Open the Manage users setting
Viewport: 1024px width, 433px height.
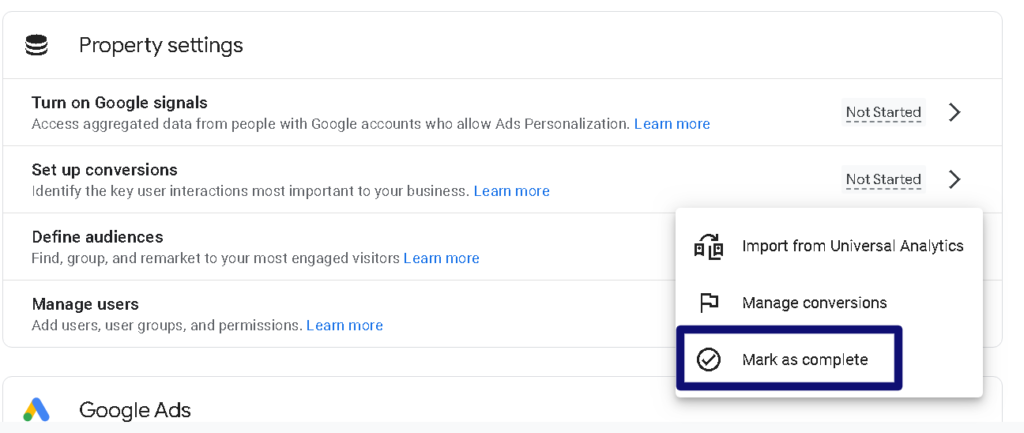340,314
